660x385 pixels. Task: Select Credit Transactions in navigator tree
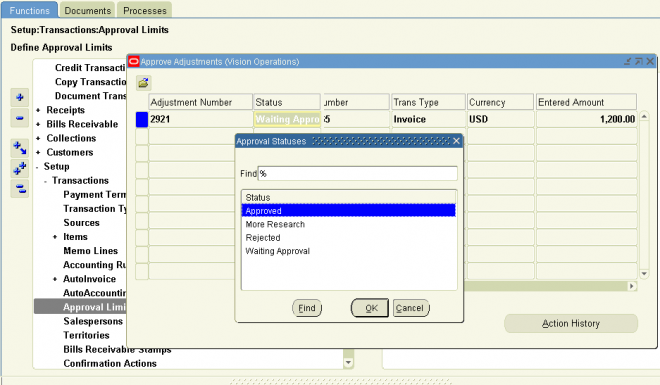90,68
